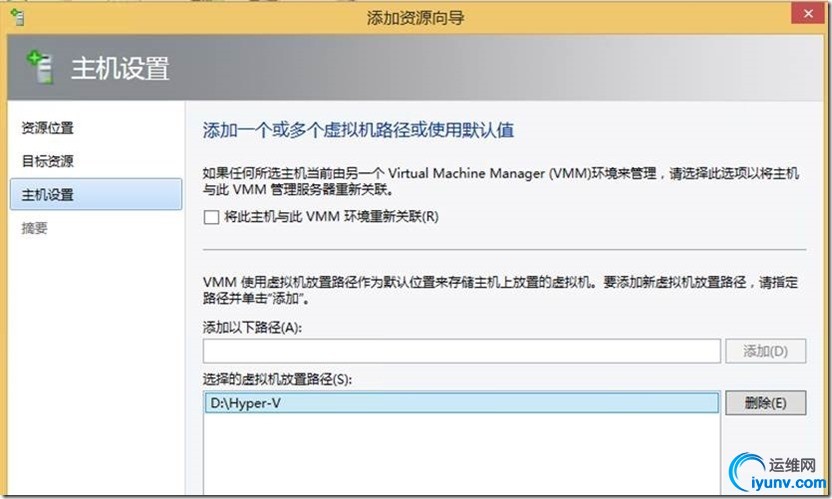Click the 添加以下路径(A) label

[x=252, y=328]
